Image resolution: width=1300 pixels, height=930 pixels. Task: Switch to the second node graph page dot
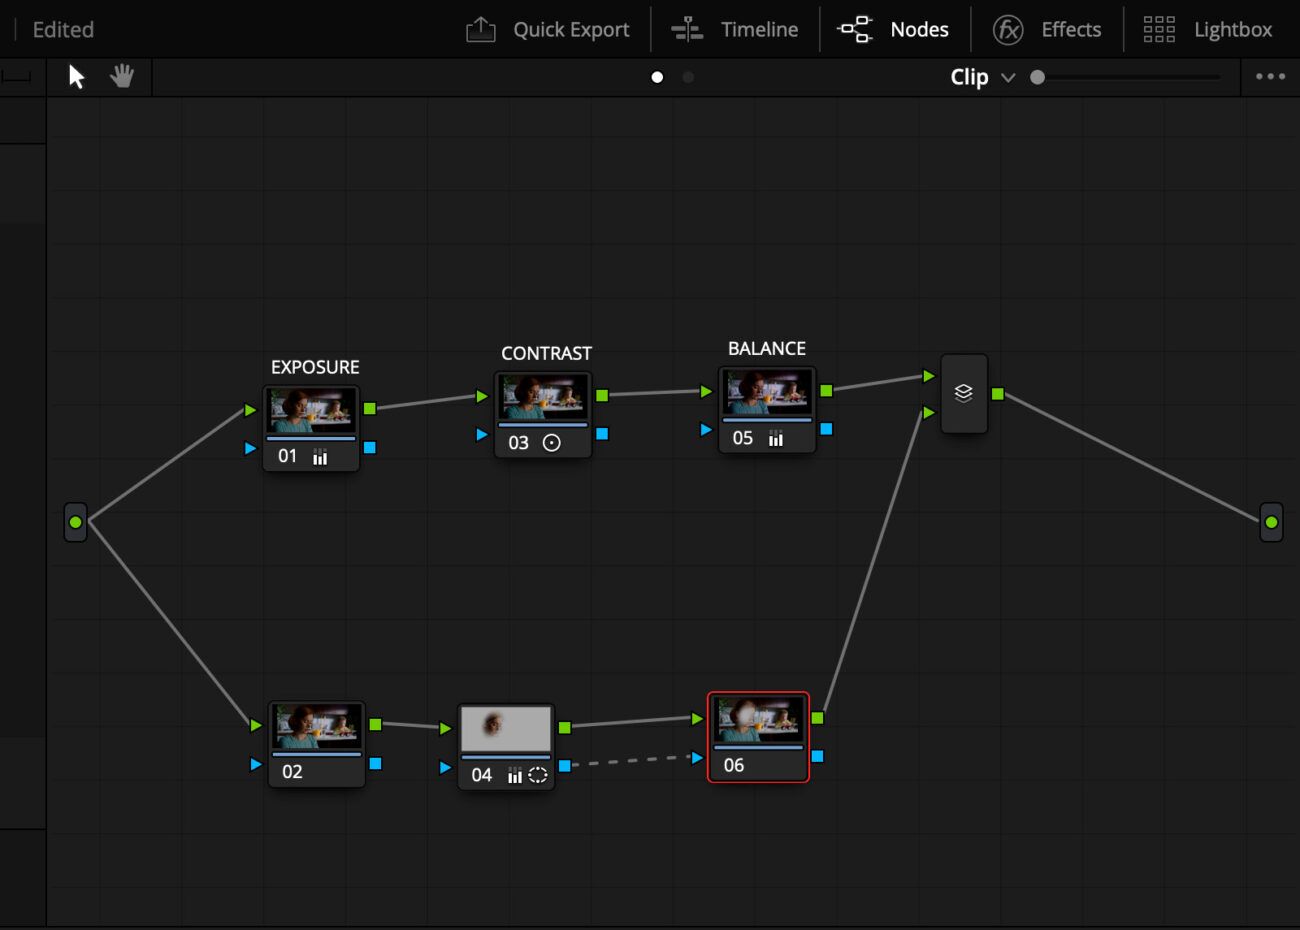(688, 76)
